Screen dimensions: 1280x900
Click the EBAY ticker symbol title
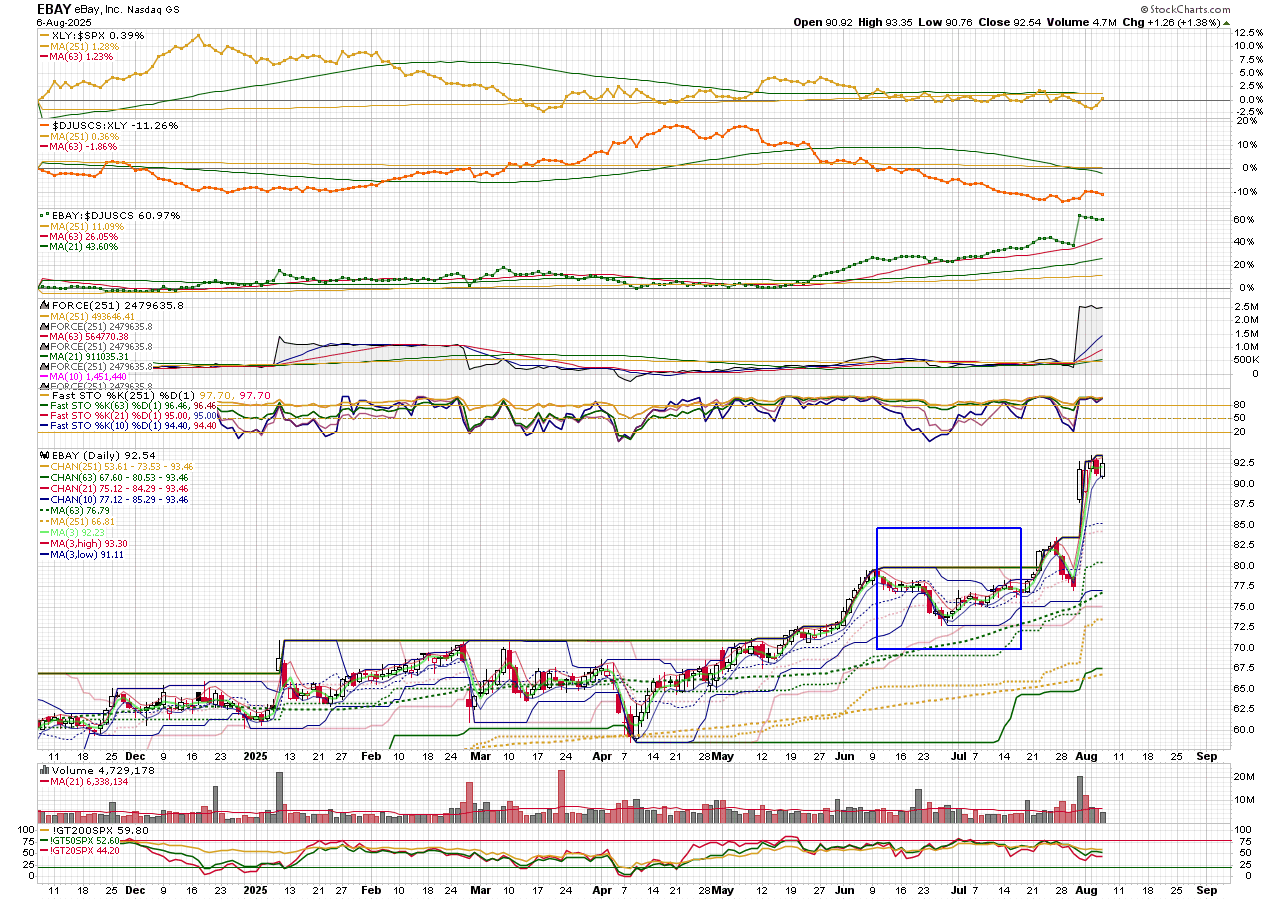(x=53, y=8)
